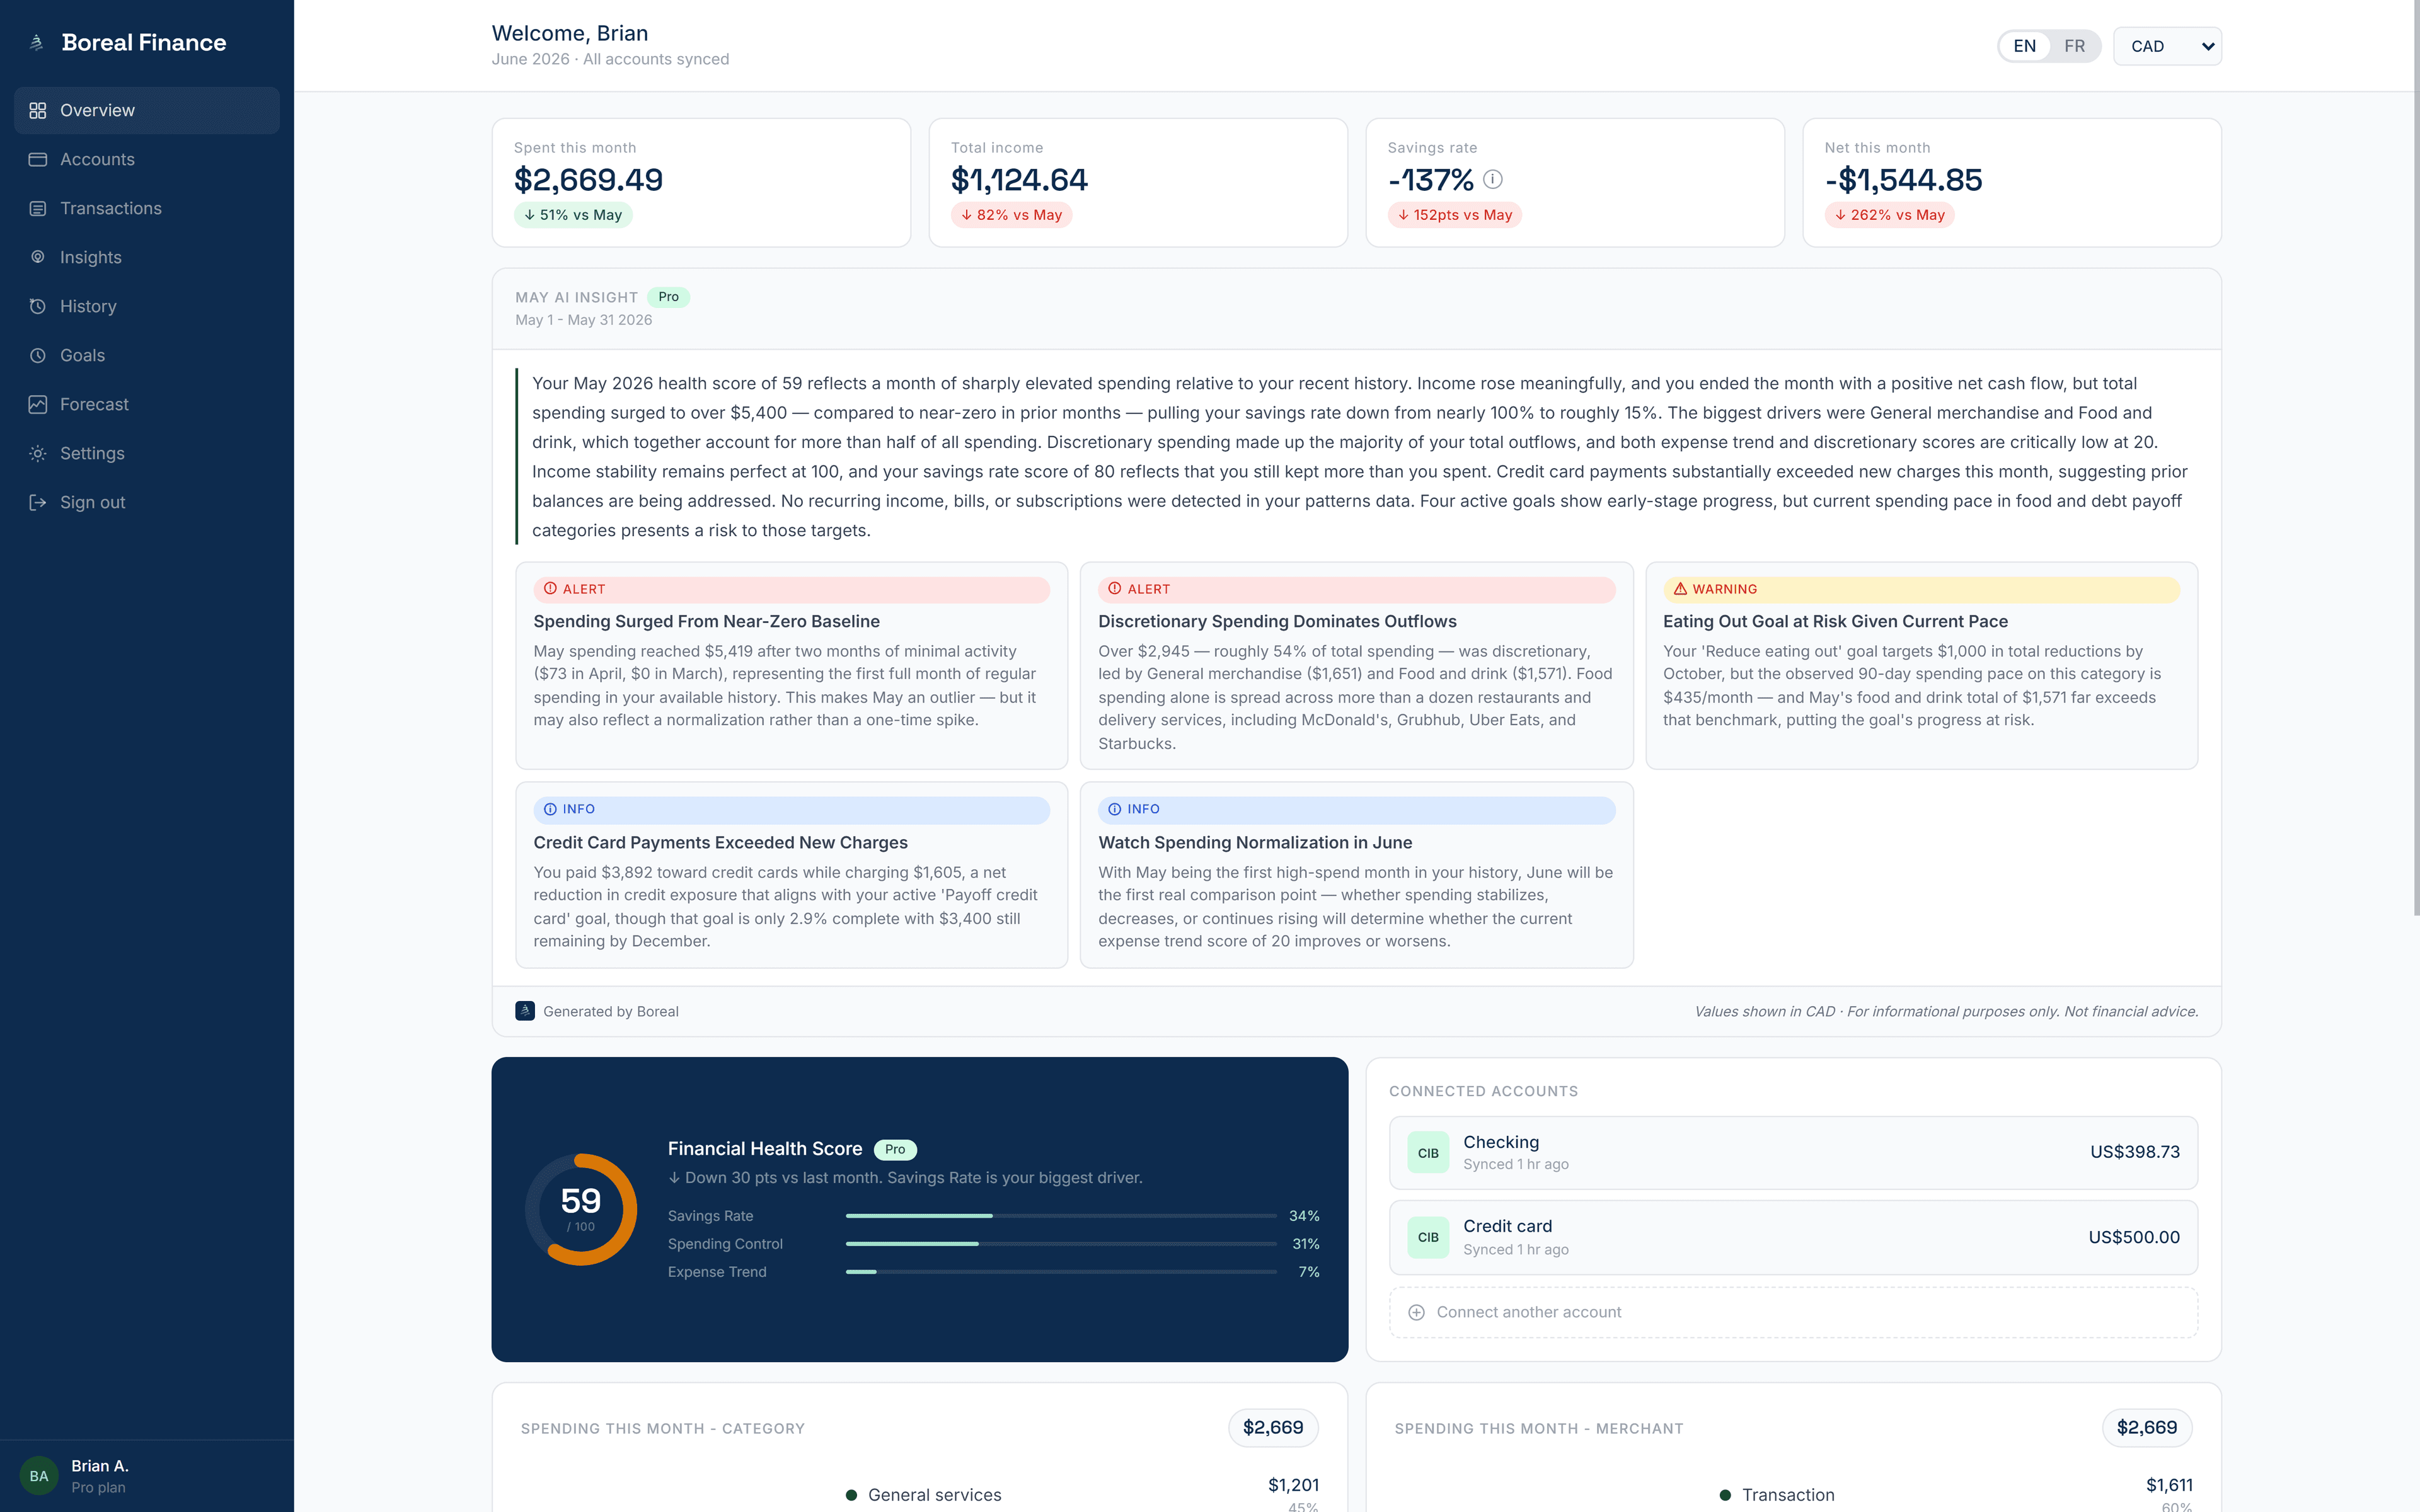Screen dimensions: 2420x1512
Task: Click the Pro badge beside Financial Health Score
Action: 895,1149
